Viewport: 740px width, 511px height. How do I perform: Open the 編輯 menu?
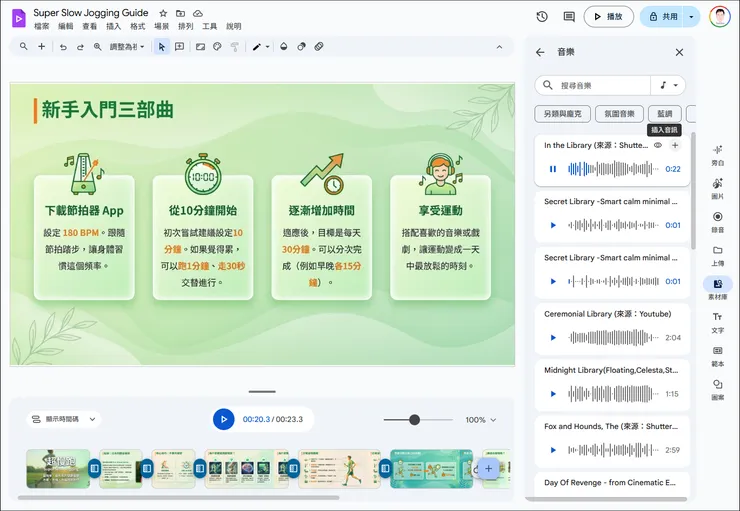66,26
